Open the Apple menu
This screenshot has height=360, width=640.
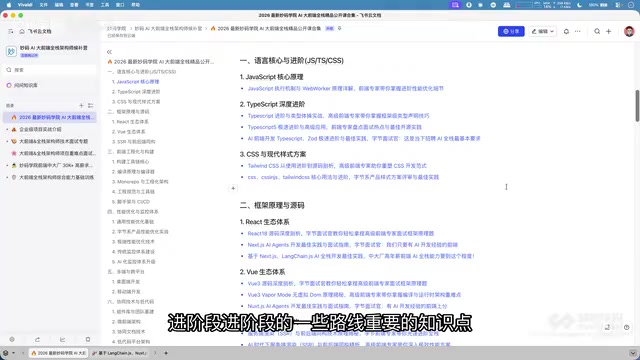[x=9, y=5]
